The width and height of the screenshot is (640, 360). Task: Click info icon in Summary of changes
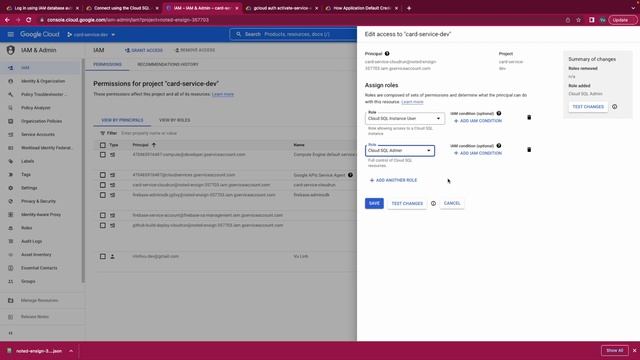tap(614, 107)
